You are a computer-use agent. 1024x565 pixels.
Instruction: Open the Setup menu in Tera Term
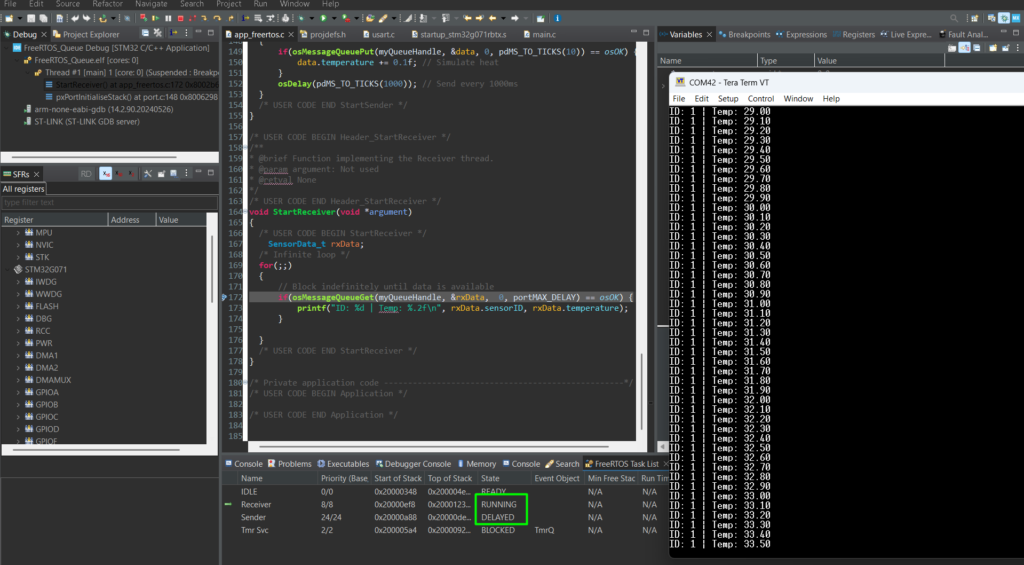tap(728, 99)
